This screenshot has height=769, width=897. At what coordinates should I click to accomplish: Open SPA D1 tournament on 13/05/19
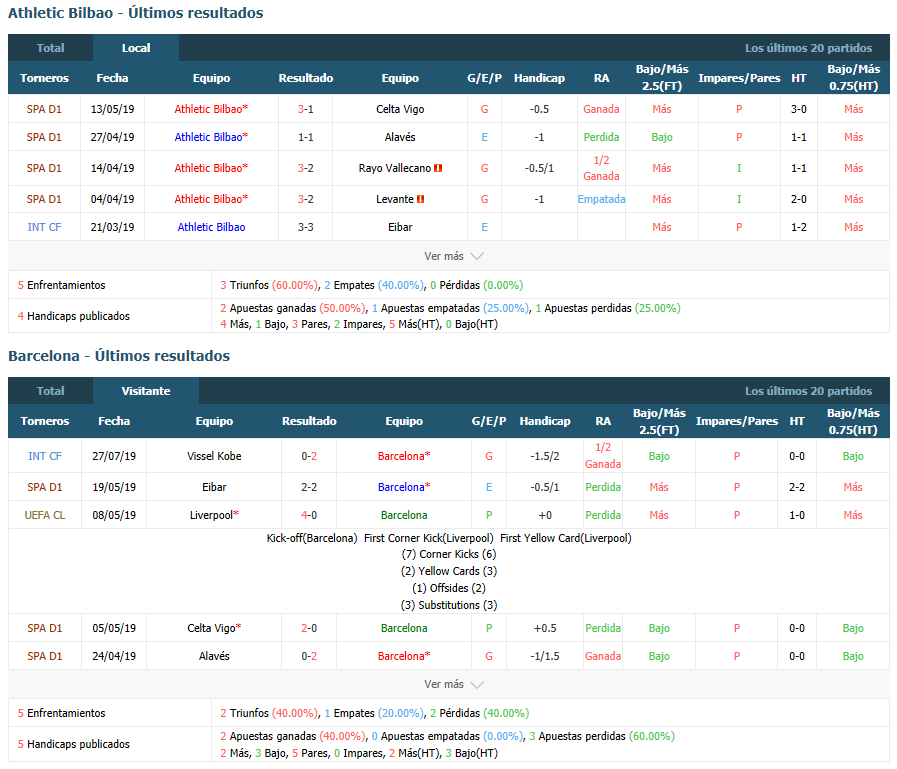click(x=44, y=109)
